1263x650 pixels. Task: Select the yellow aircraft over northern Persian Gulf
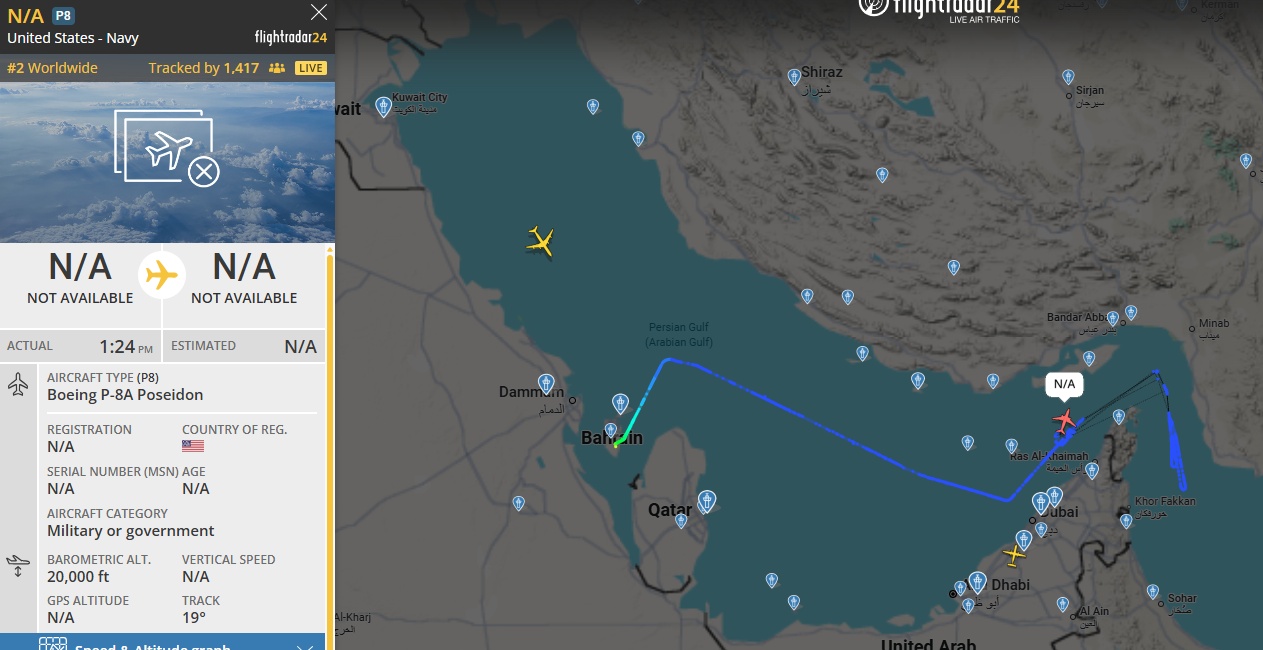coord(540,241)
